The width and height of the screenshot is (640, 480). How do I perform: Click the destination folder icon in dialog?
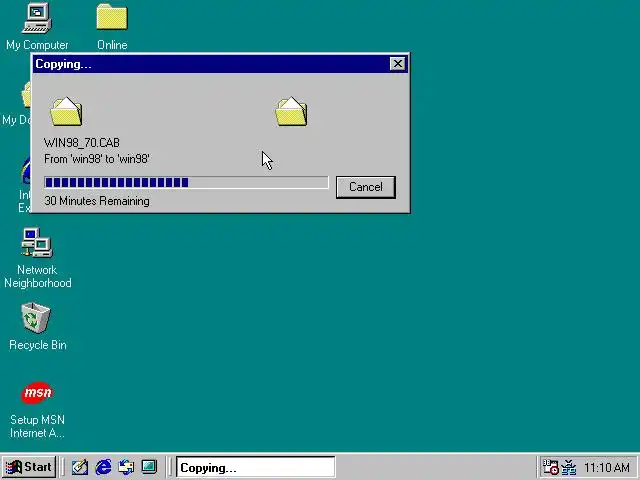(291, 111)
